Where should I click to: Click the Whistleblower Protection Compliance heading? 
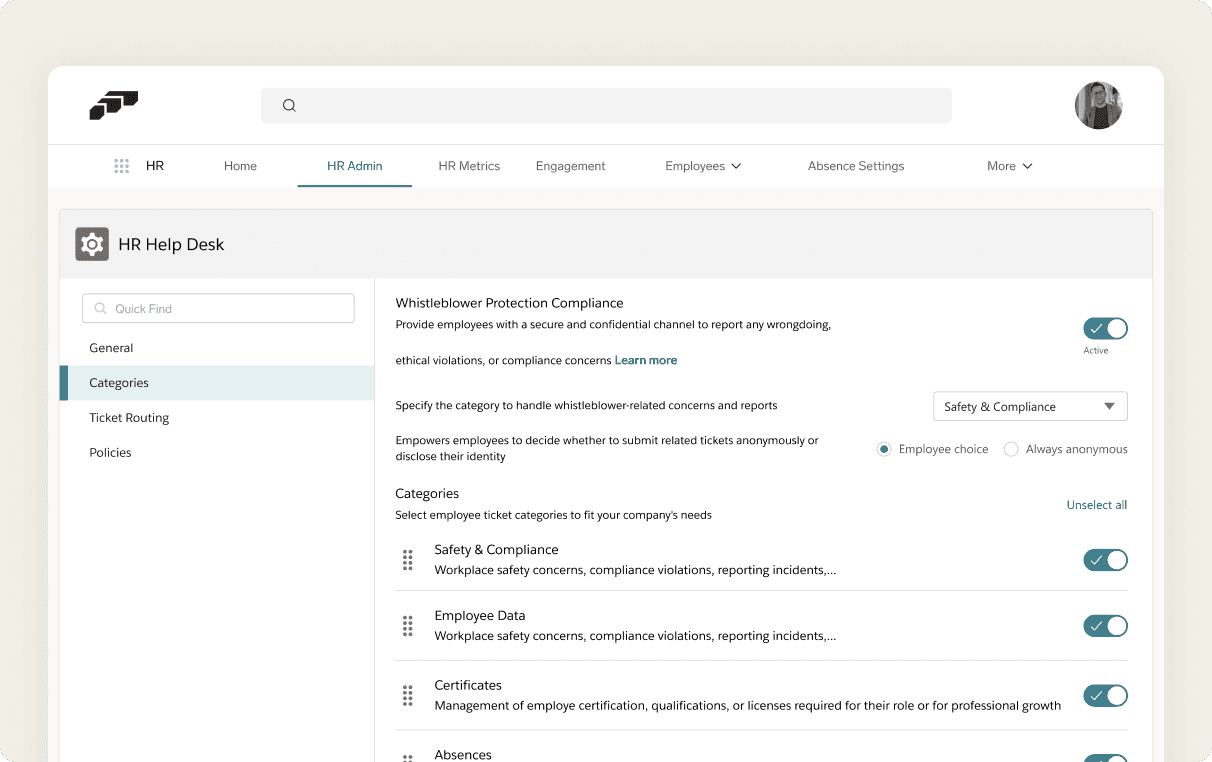point(509,303)
